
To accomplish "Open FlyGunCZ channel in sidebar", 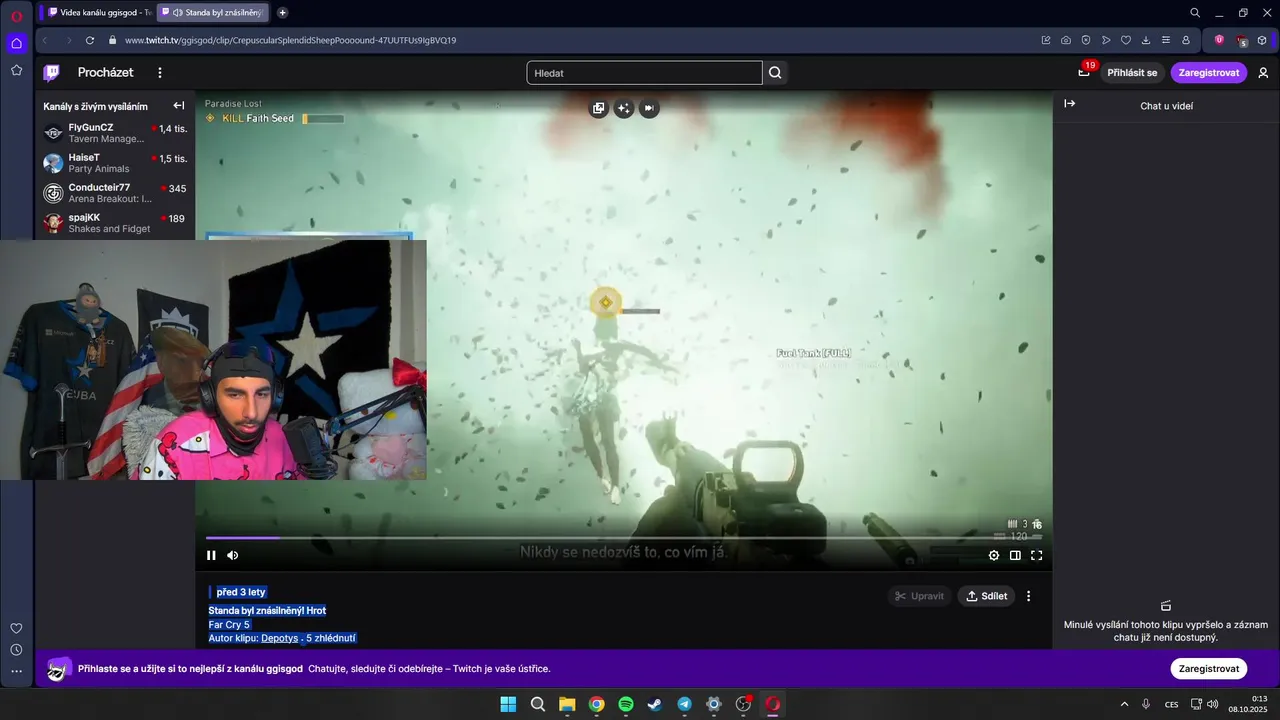I will click(x=115, y=133).
